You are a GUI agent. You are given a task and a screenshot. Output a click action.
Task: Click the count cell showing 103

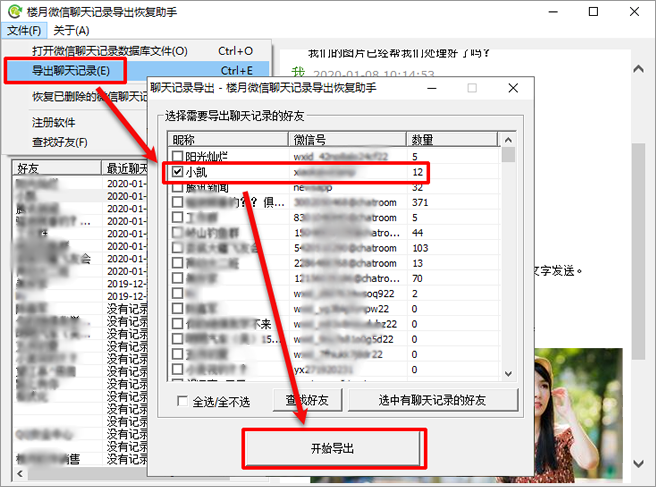pos(420,248)
